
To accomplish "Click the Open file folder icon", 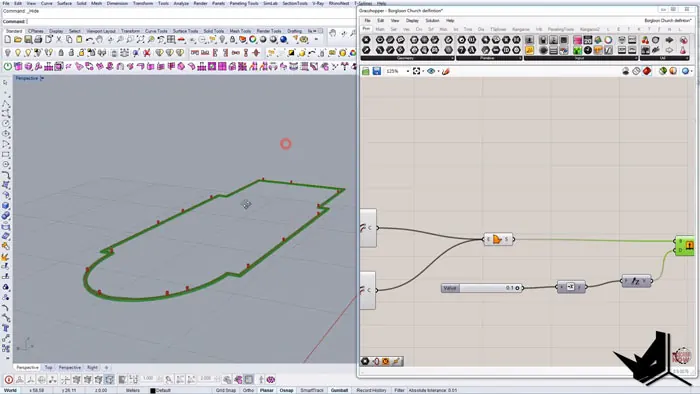I will [18, 40].
